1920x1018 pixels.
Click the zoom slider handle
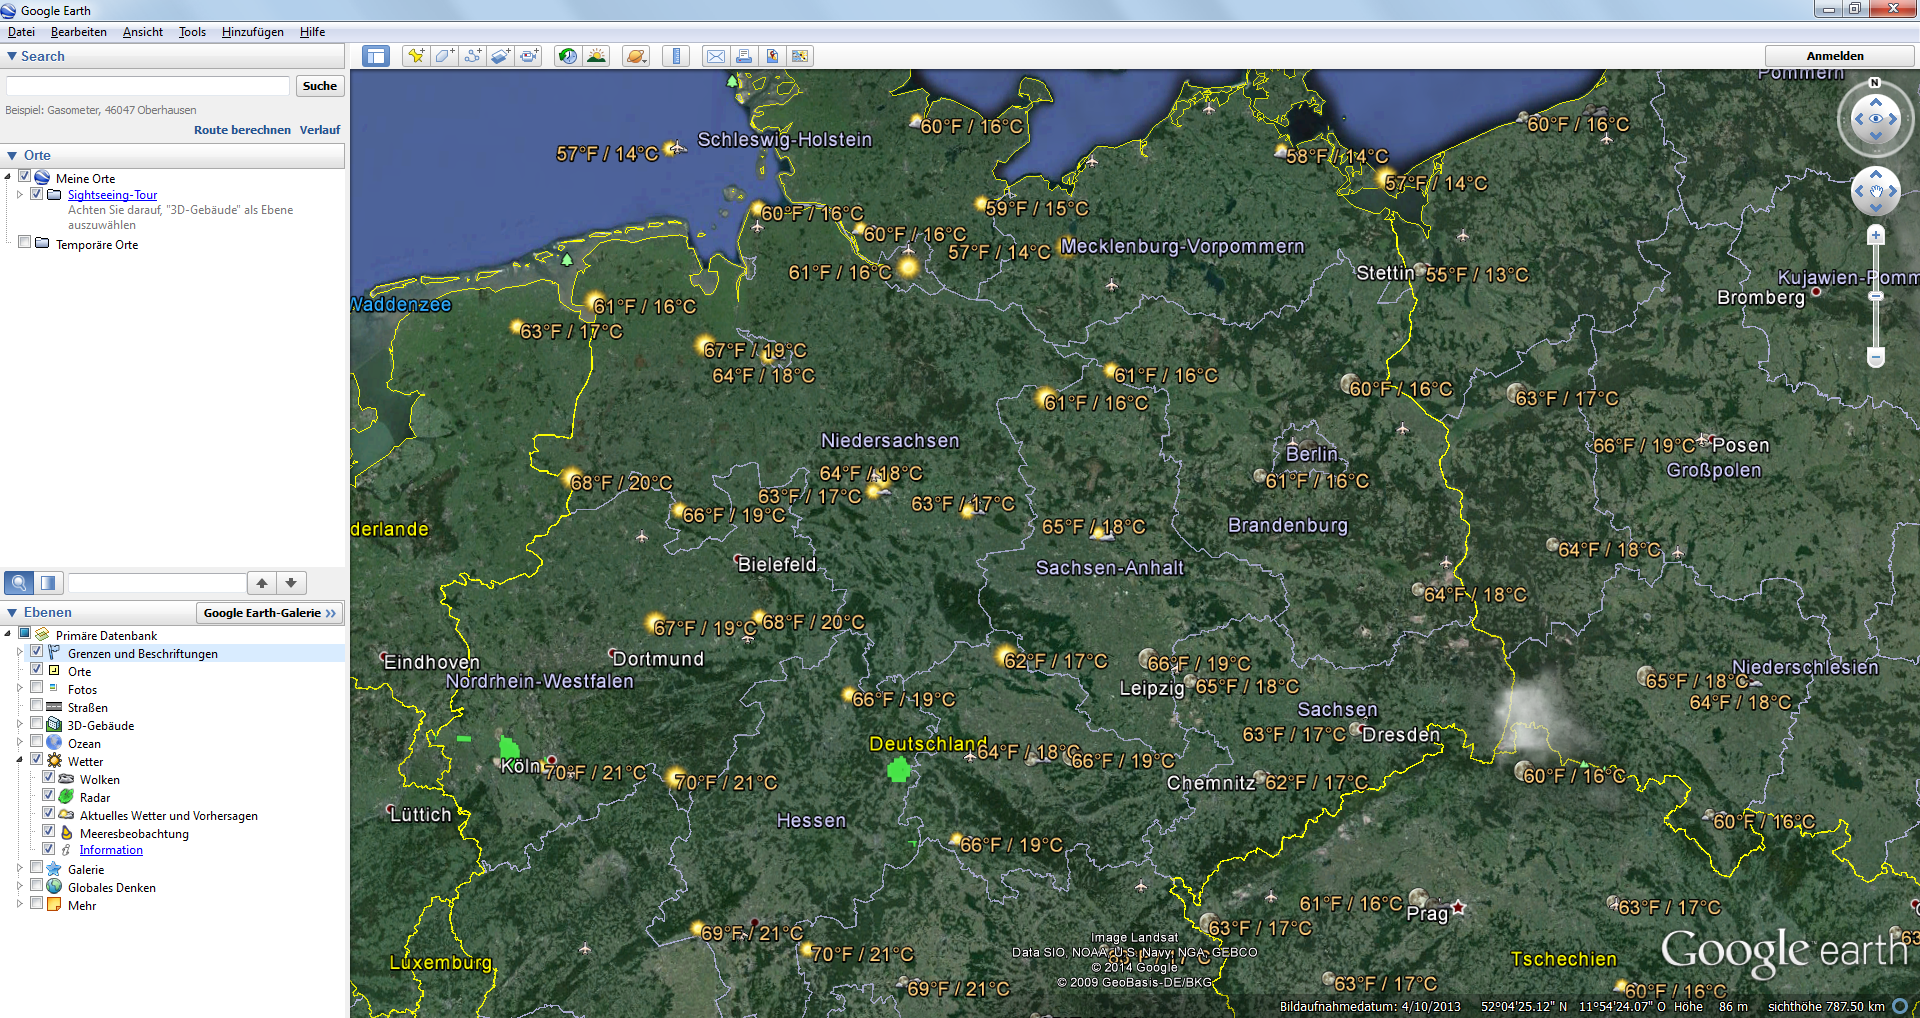pyautogui.click(x=1876, y=296)
